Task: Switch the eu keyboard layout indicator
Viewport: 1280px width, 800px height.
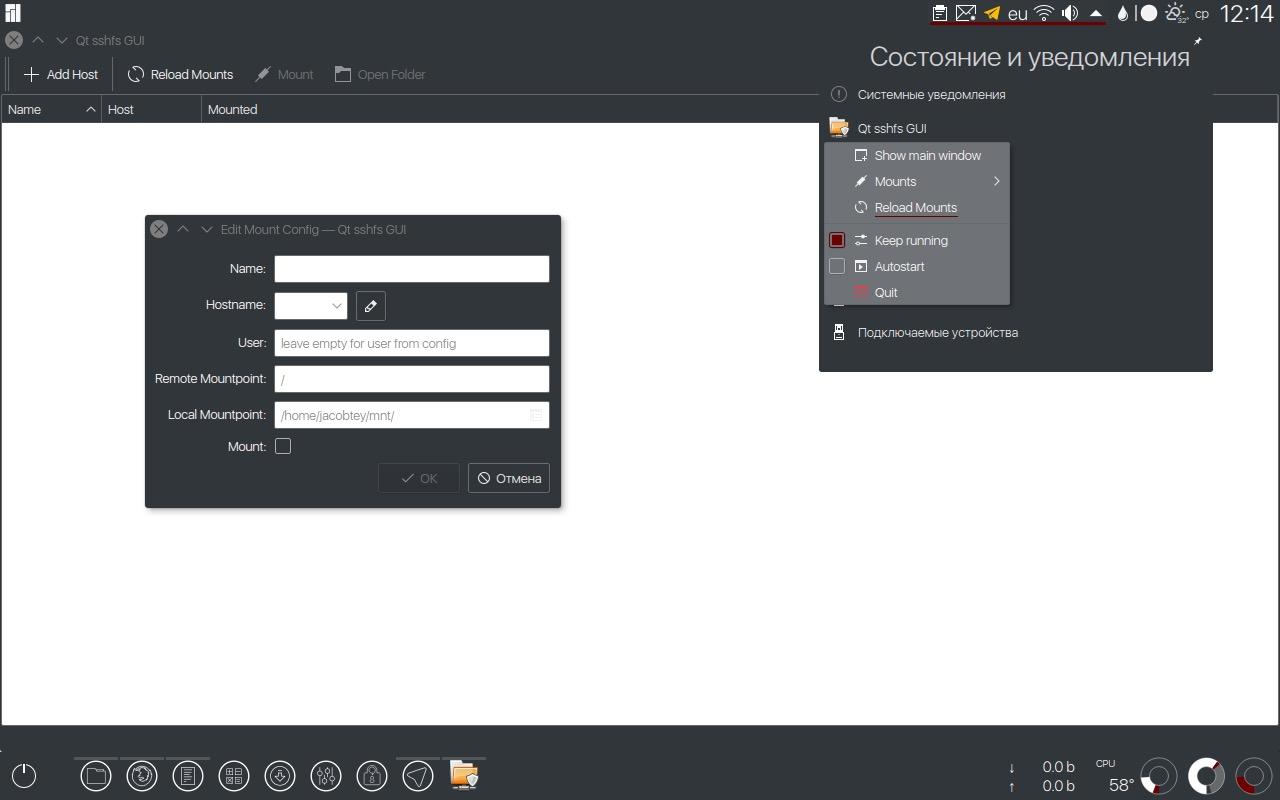Action: pyautogui.click(x=1018, y=13)
